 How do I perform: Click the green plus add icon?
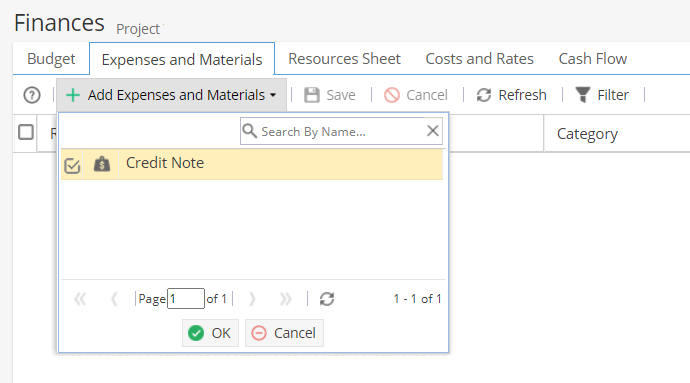click(x=73, y=95)
